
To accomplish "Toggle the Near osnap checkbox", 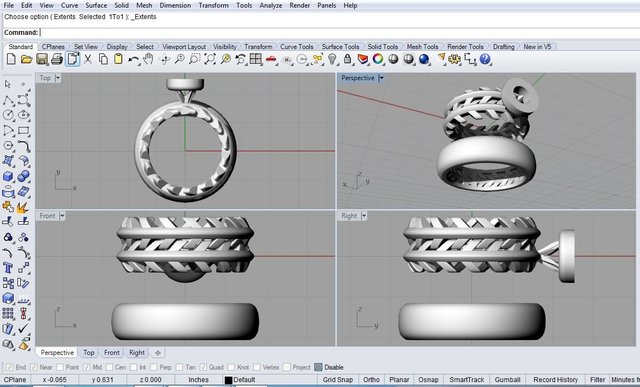I will coord(33,367).
